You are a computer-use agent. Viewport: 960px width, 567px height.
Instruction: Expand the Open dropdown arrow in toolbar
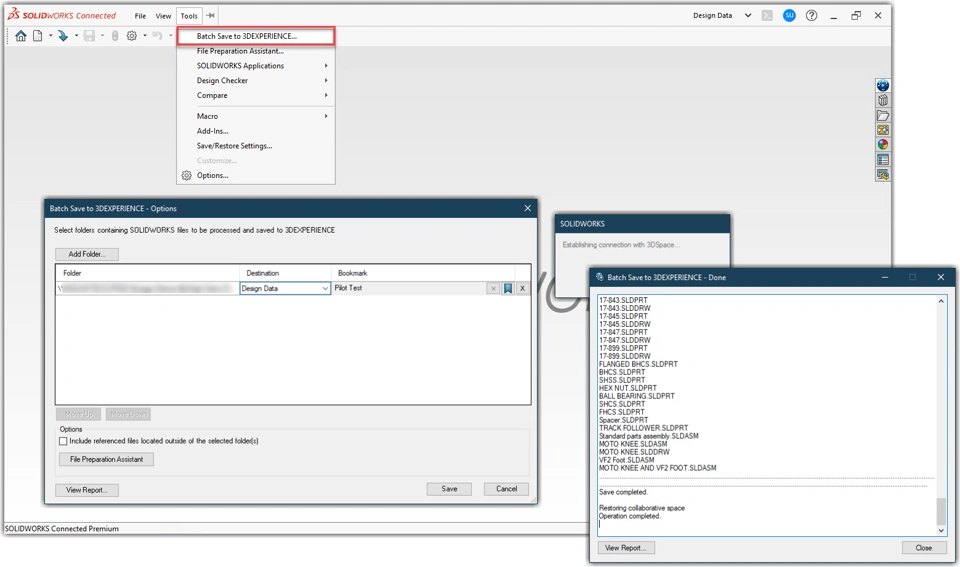76,36
